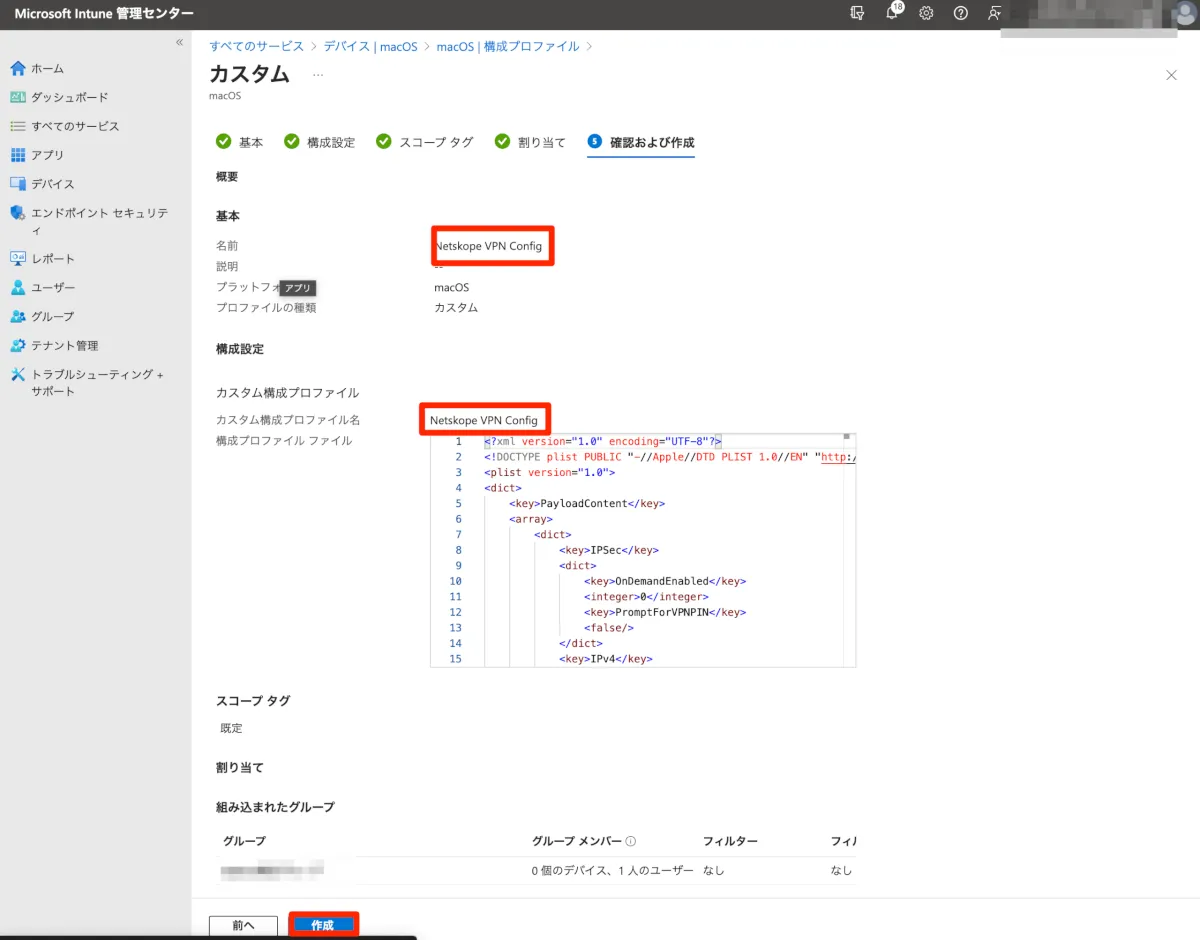Open ダッシュボード in the sidebar
Screen dimensions: 1200x940
[x=70, y=97]
